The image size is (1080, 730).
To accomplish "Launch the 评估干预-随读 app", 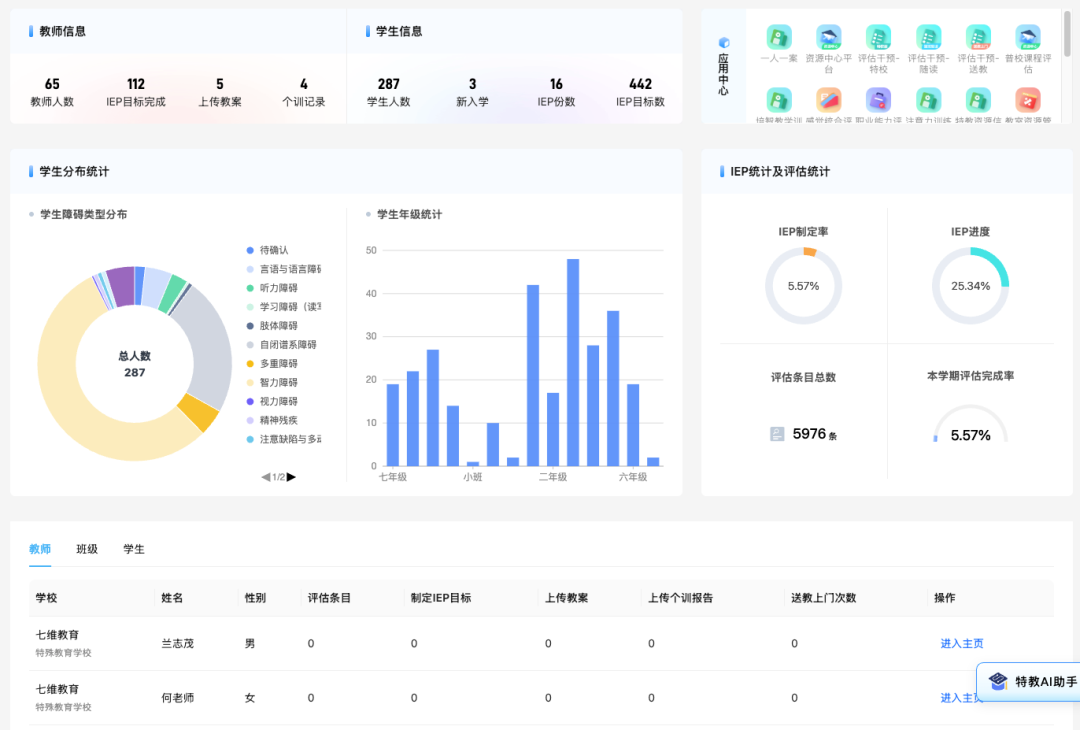I will (x=928, y=36).
